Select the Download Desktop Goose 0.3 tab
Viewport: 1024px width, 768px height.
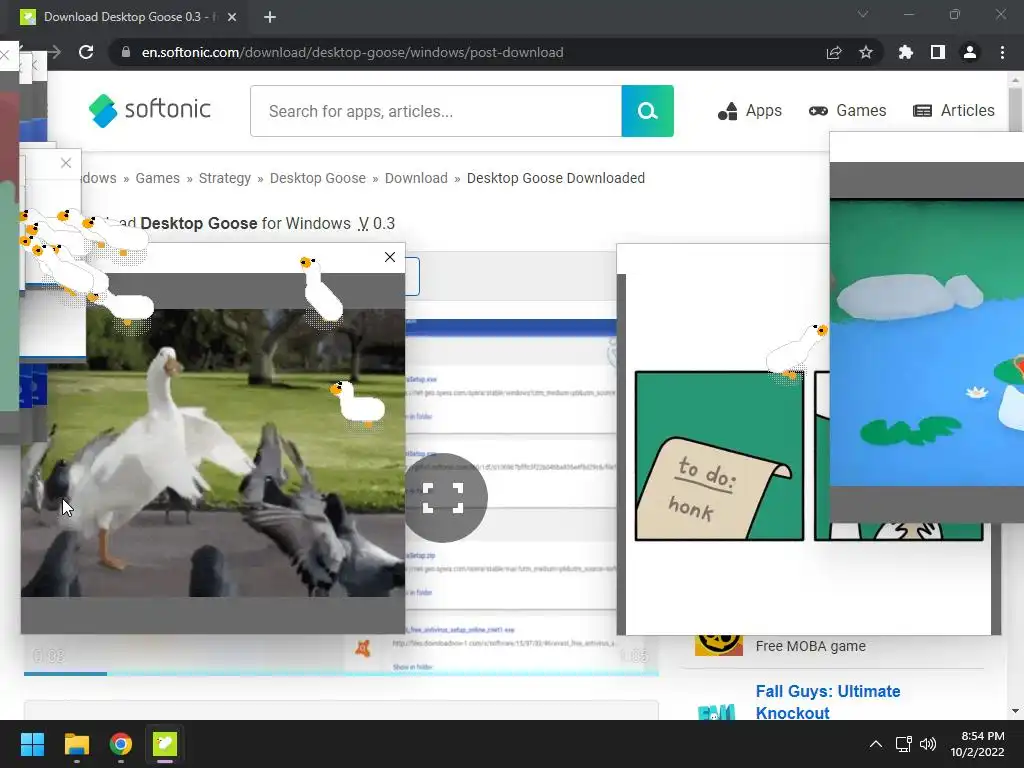[124, 17]
